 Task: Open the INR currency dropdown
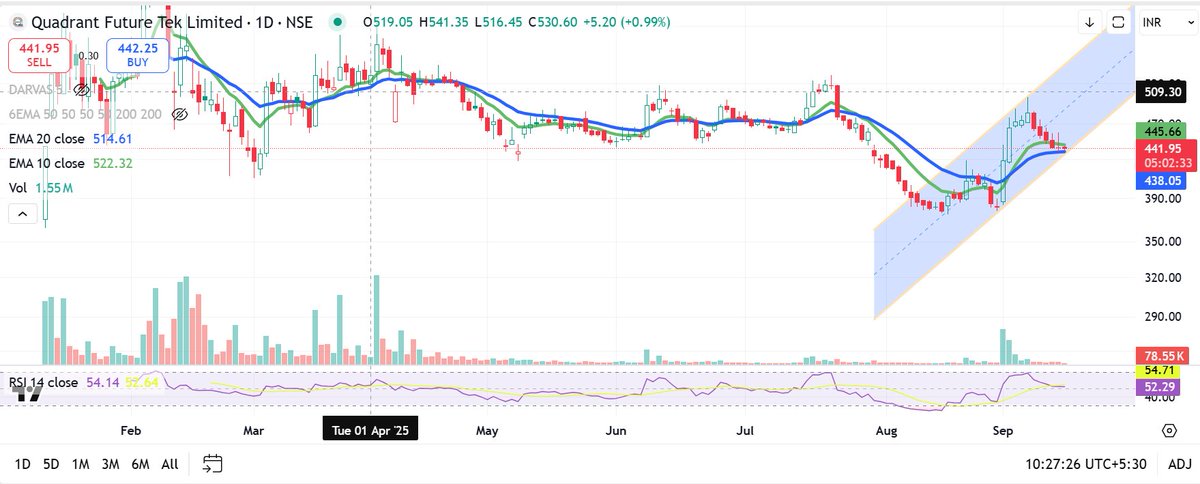point(1166,21)
